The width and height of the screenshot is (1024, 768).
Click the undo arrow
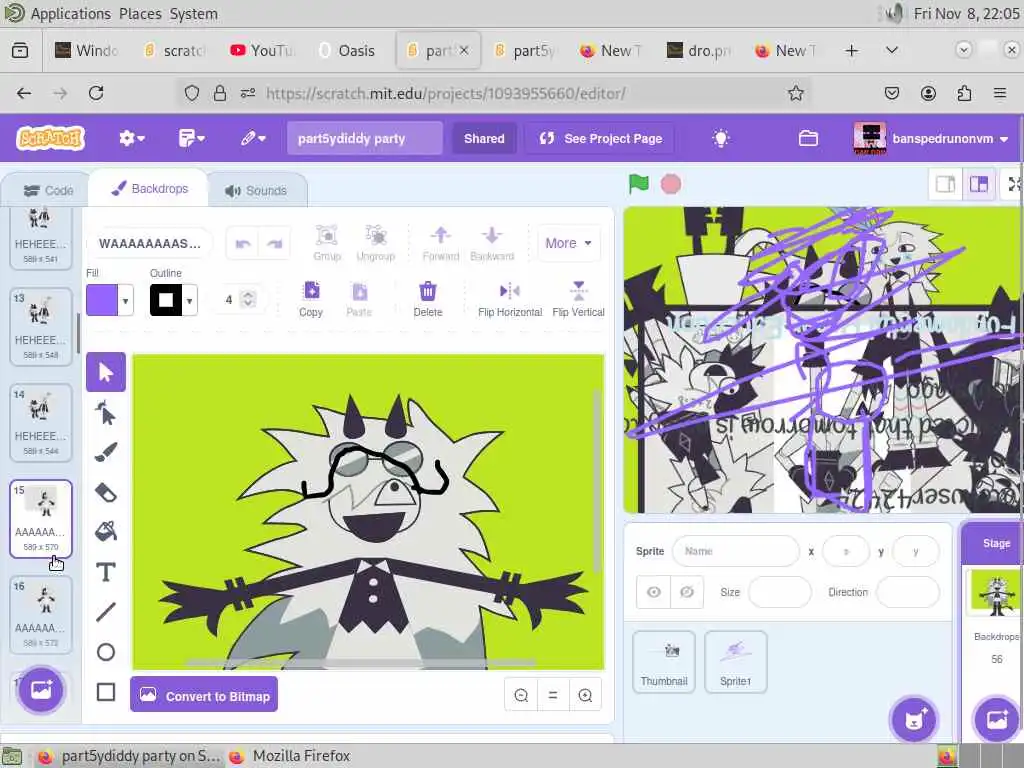[x=243, y=244]
